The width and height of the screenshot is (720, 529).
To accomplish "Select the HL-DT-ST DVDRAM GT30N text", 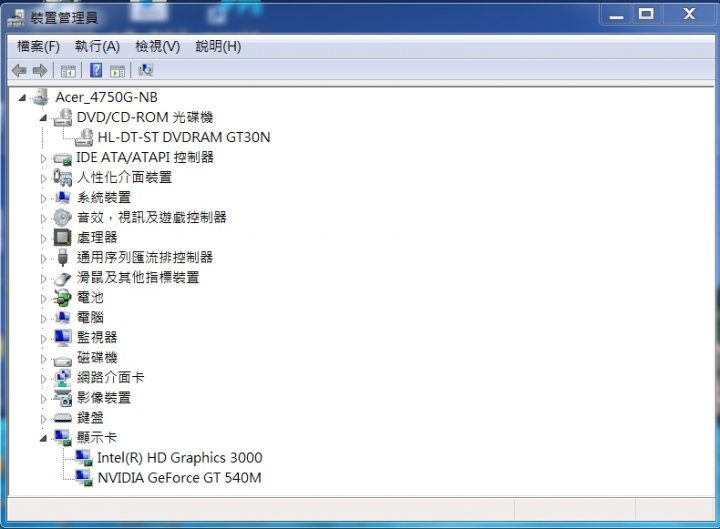I will 184,137.
